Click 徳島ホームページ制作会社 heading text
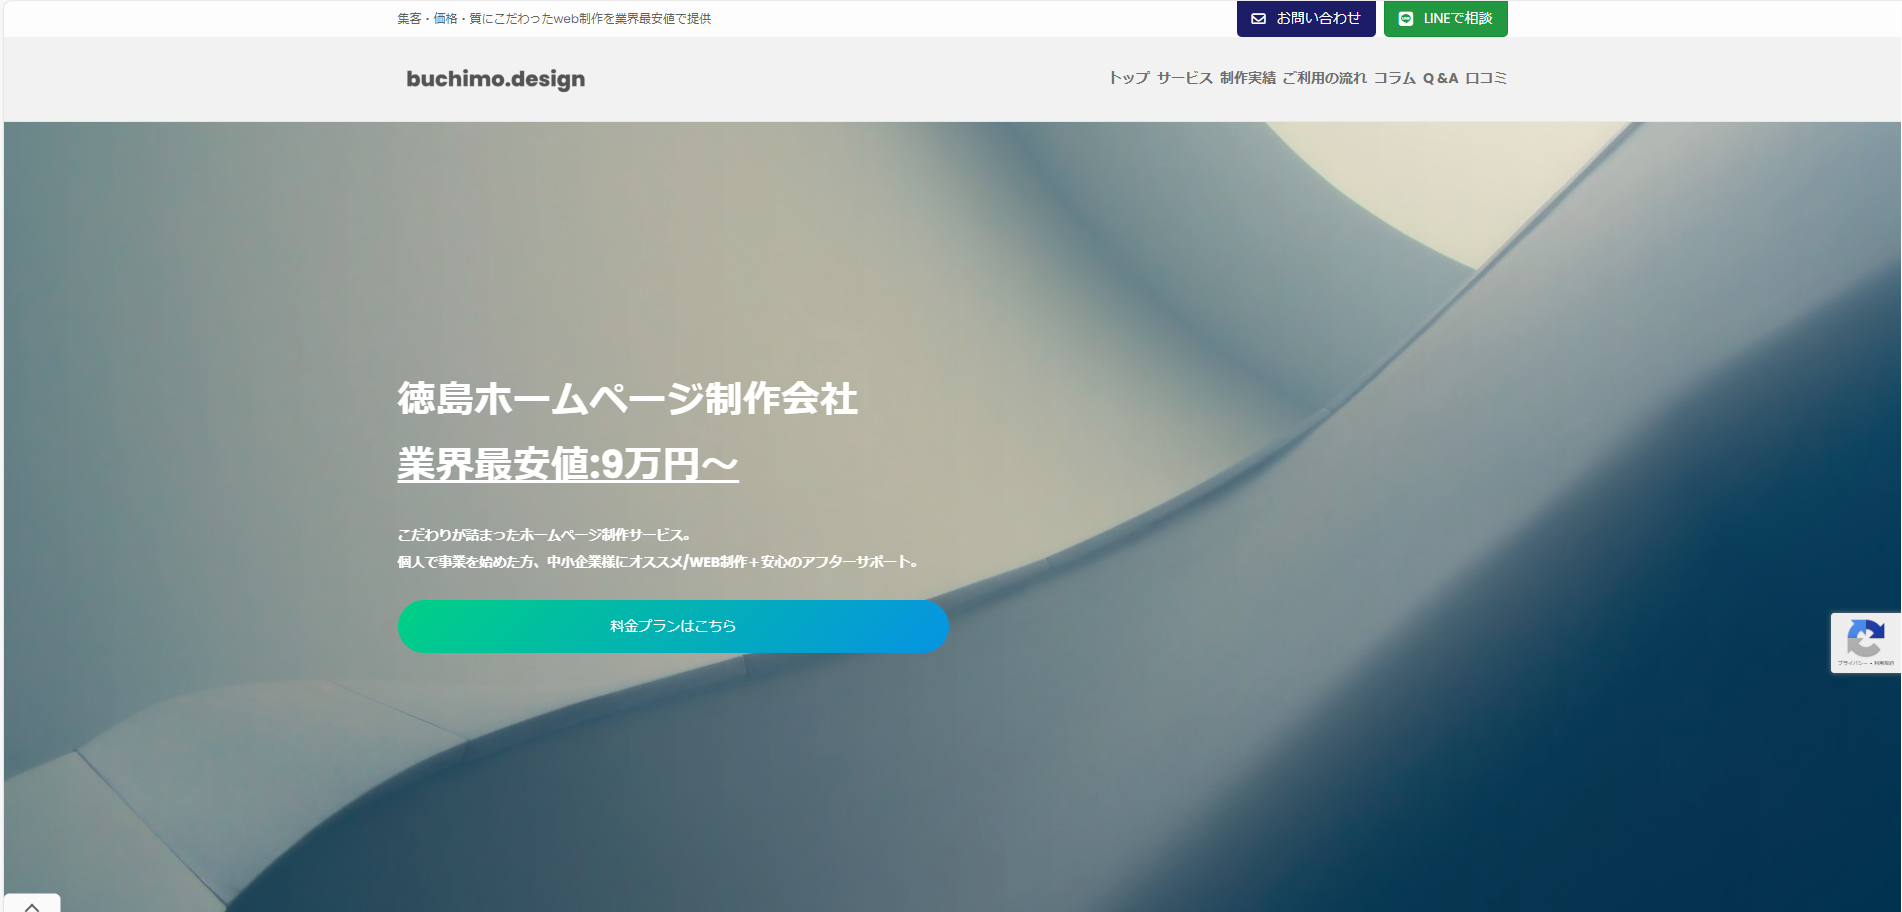The image size is (1902, 912). pos(628,398)
